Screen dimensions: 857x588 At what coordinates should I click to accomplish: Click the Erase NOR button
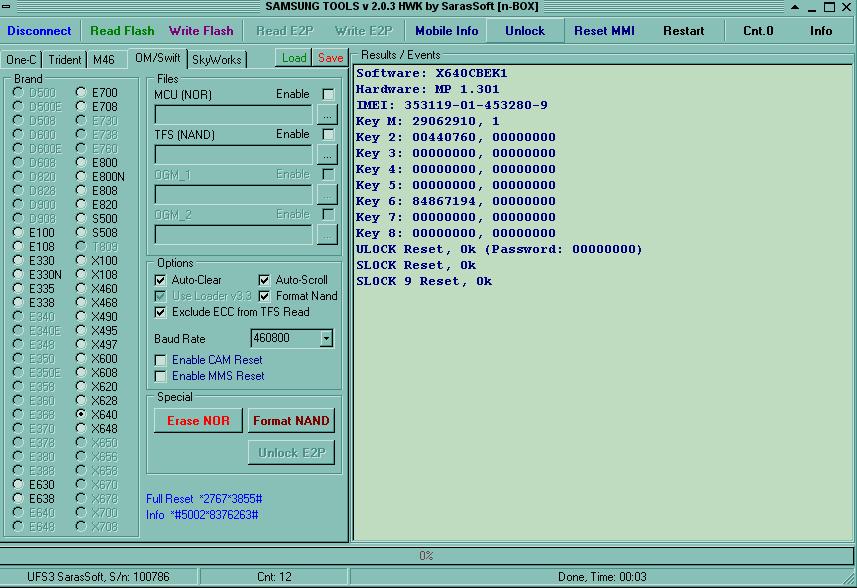(x=198, y=421)
